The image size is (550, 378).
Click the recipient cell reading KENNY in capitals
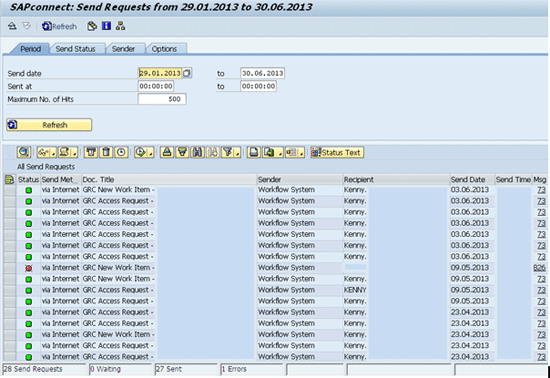point(355,290)
